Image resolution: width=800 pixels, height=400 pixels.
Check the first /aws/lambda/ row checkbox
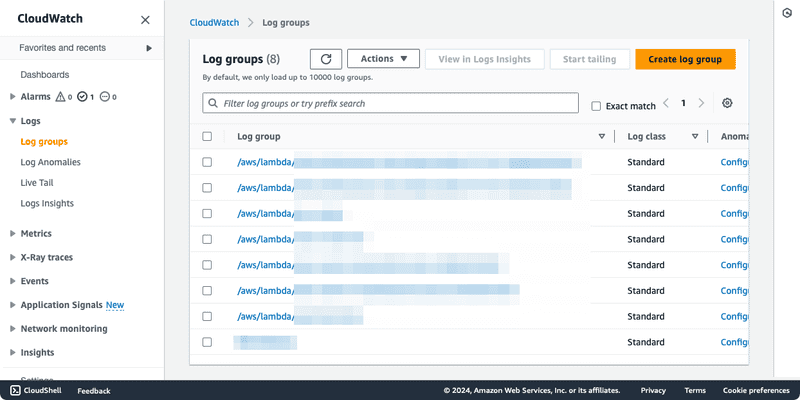pos(207,162)
